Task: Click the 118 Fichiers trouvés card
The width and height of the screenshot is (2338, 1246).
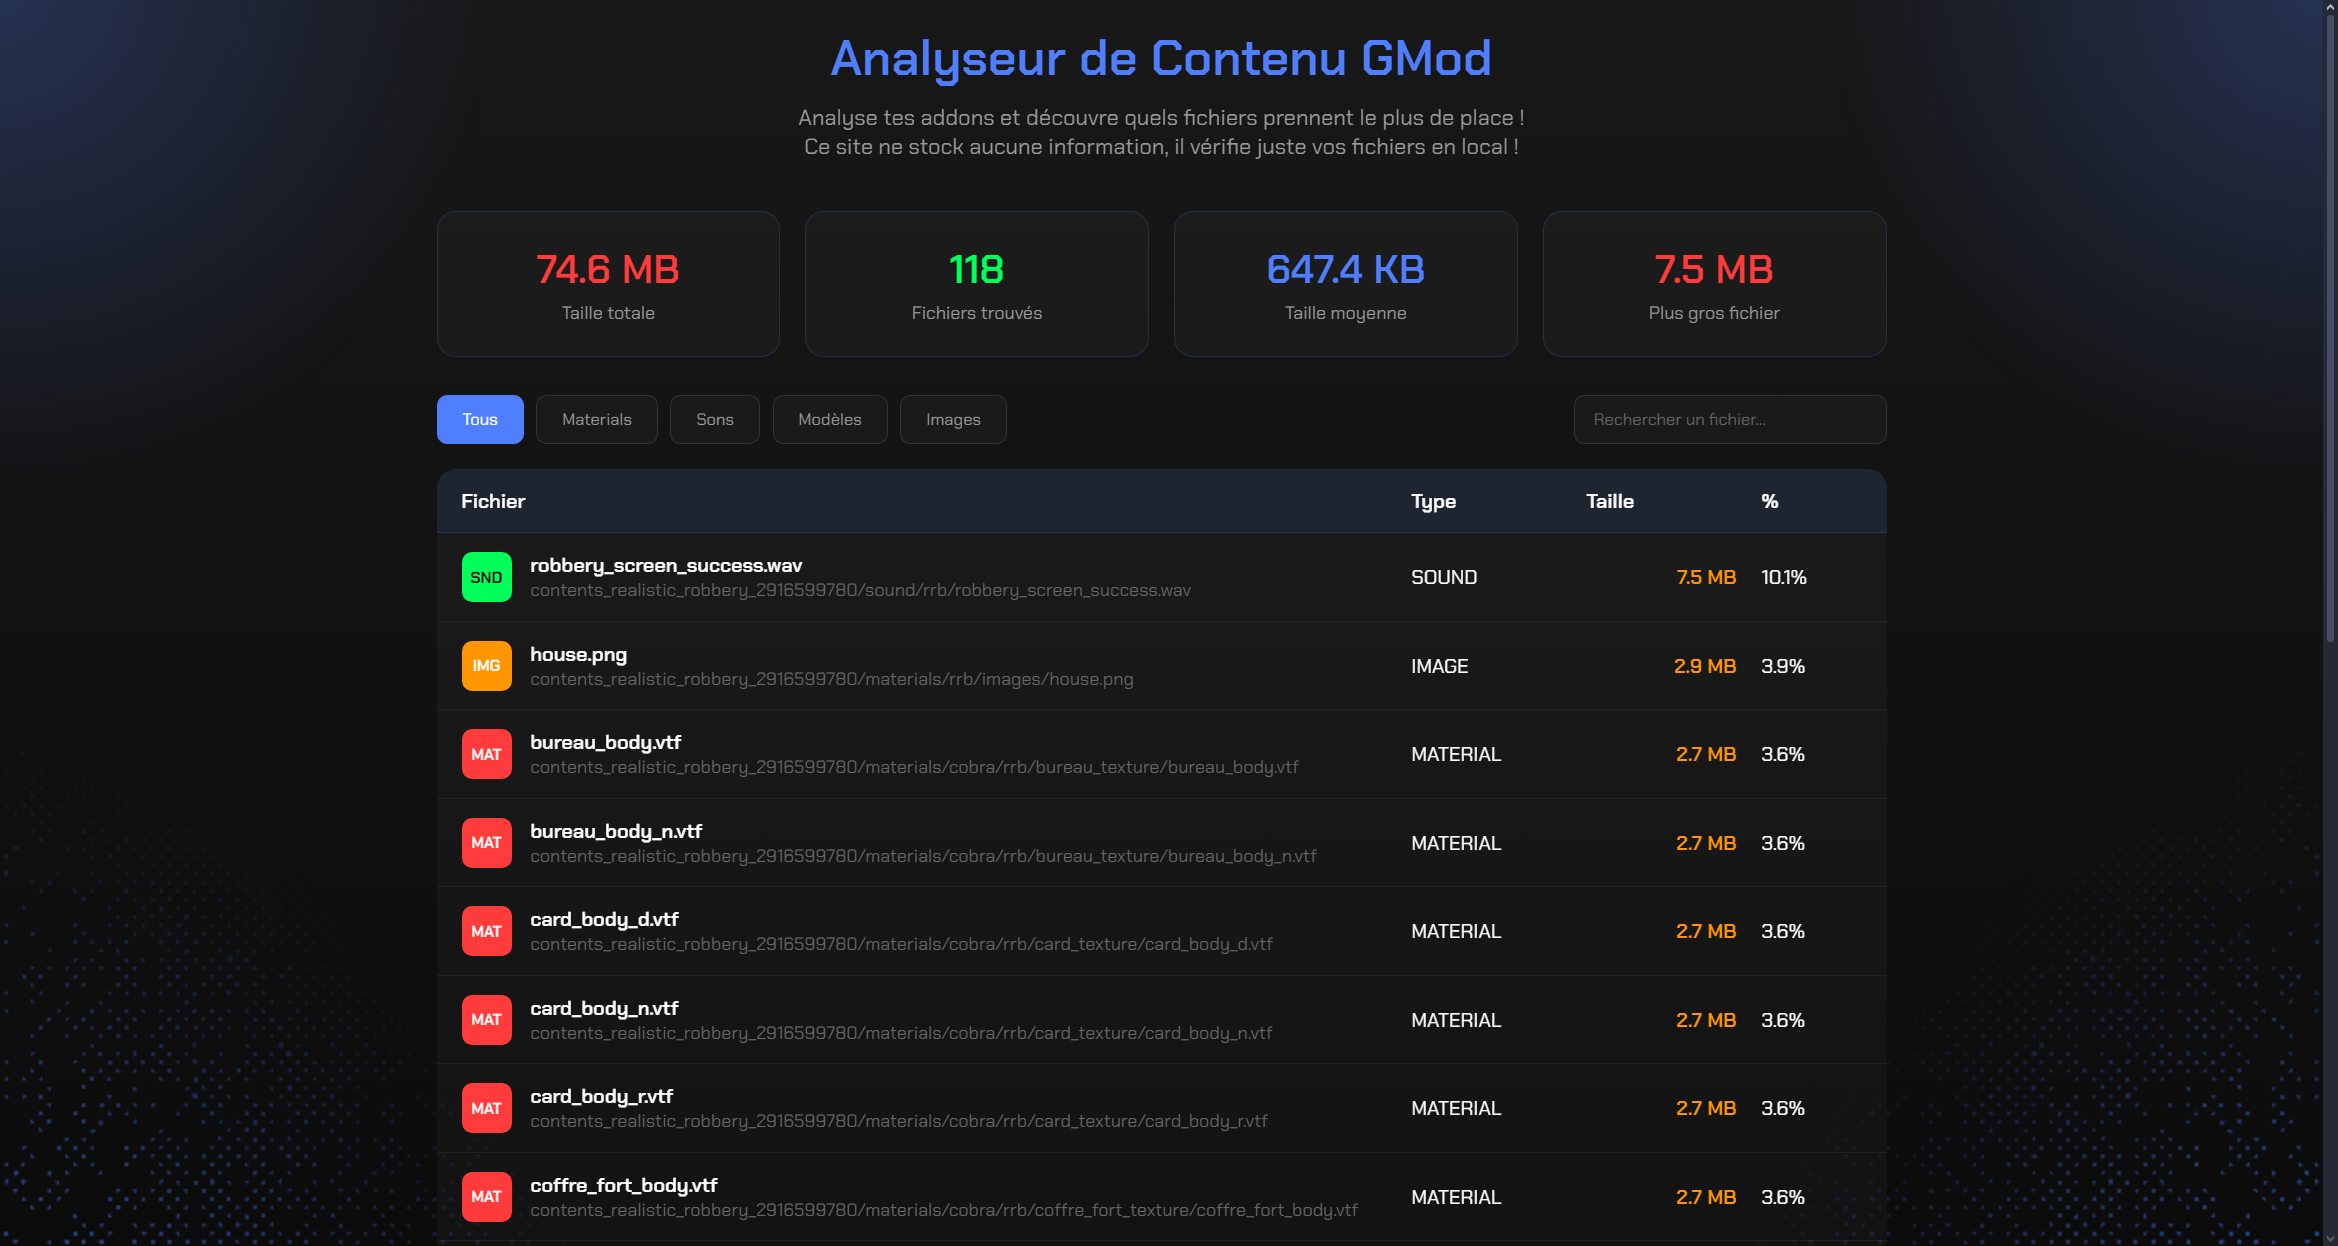Action: [977, 284]
